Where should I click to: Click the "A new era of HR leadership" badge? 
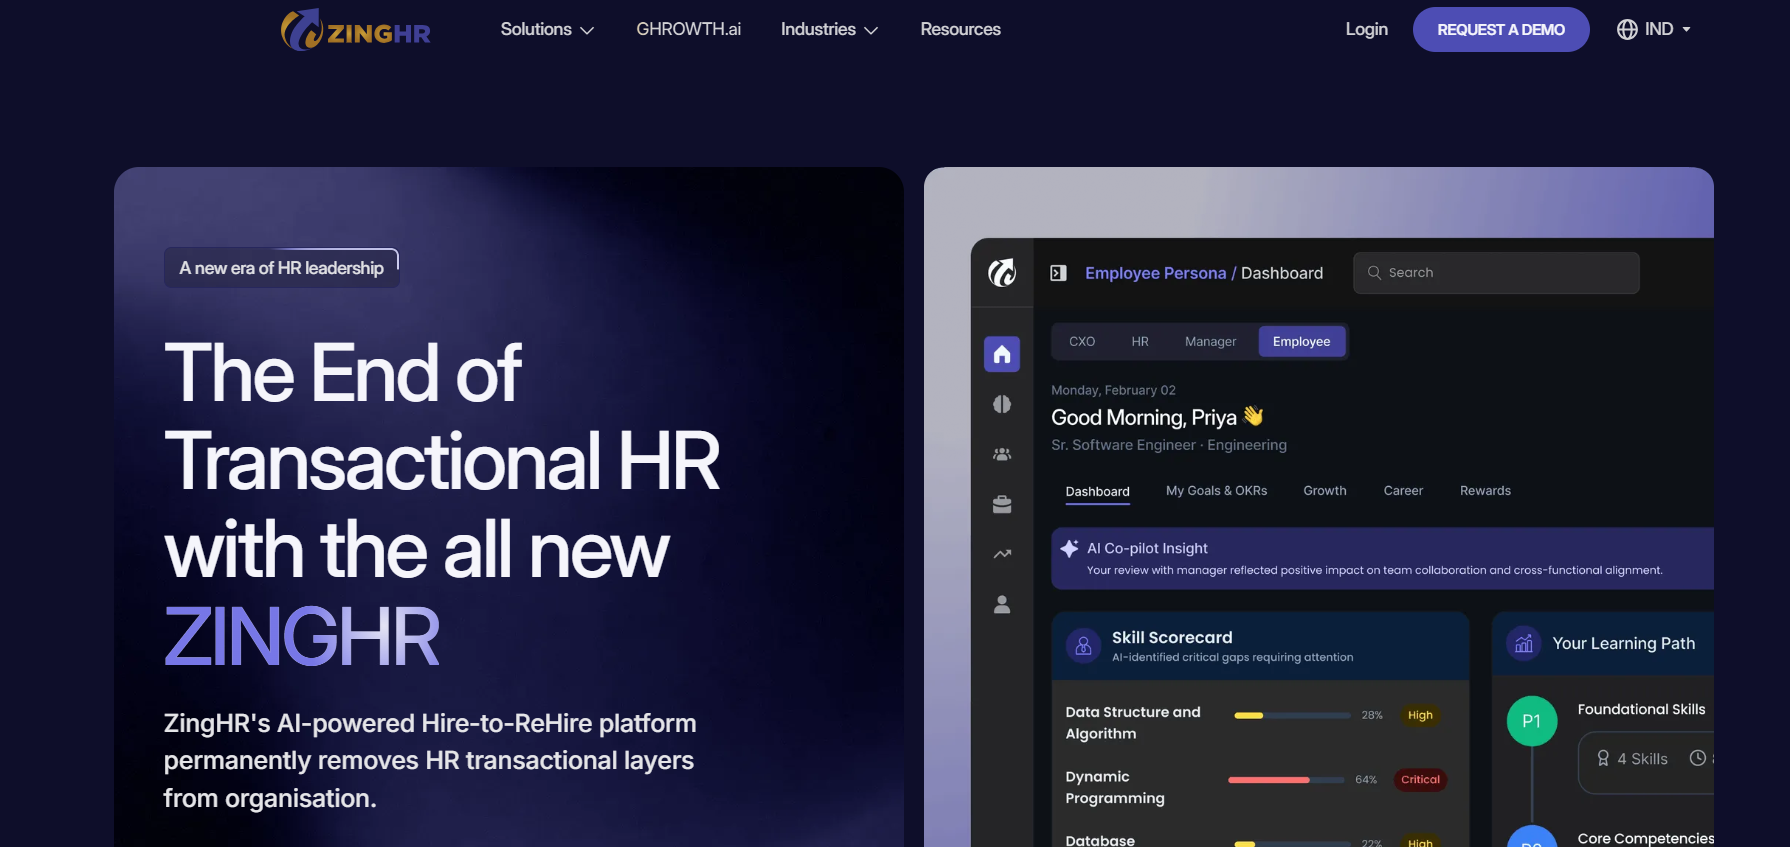point(281,268)
